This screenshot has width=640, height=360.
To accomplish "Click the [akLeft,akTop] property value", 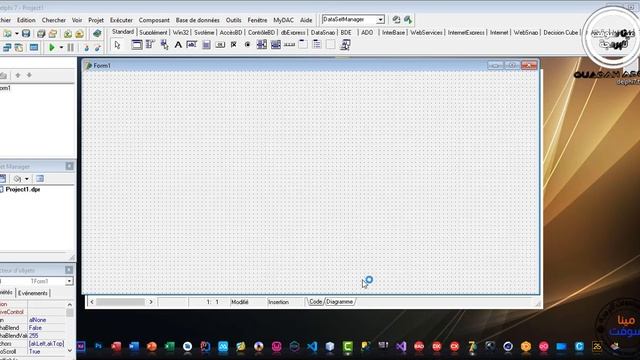I will 46,344.
